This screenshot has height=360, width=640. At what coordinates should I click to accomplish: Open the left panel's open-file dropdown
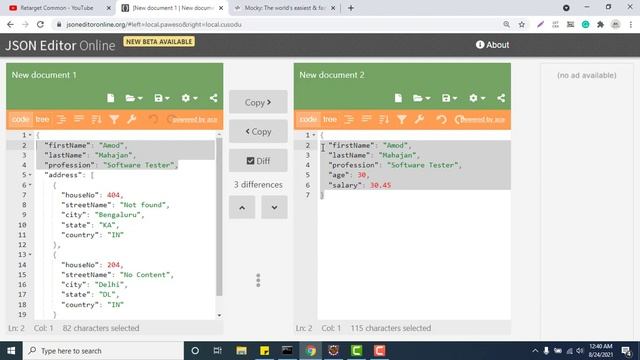(x=134, y=98)
